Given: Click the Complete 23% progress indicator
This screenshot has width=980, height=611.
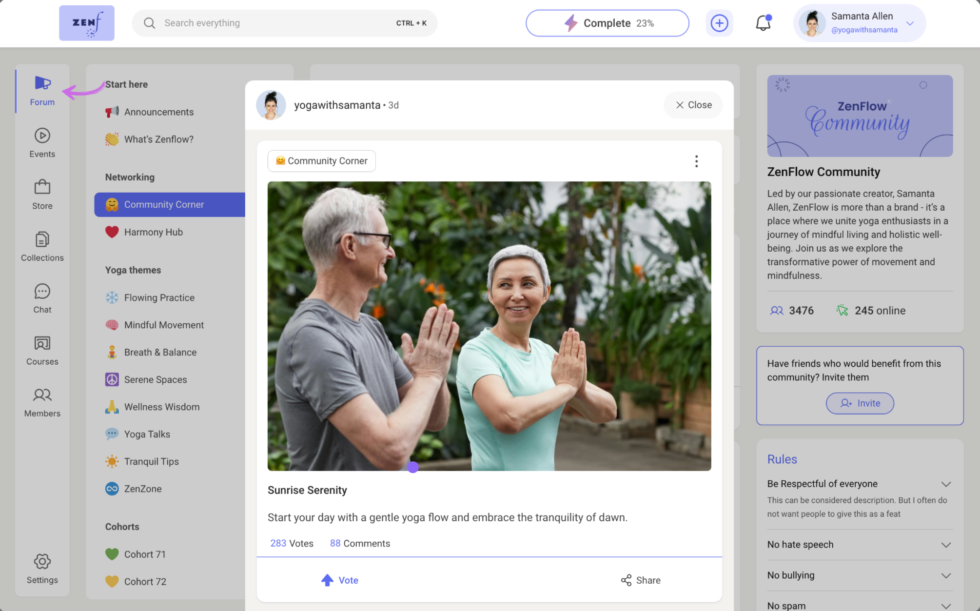Looking at the screenshot, I should (x=607, y=23).
